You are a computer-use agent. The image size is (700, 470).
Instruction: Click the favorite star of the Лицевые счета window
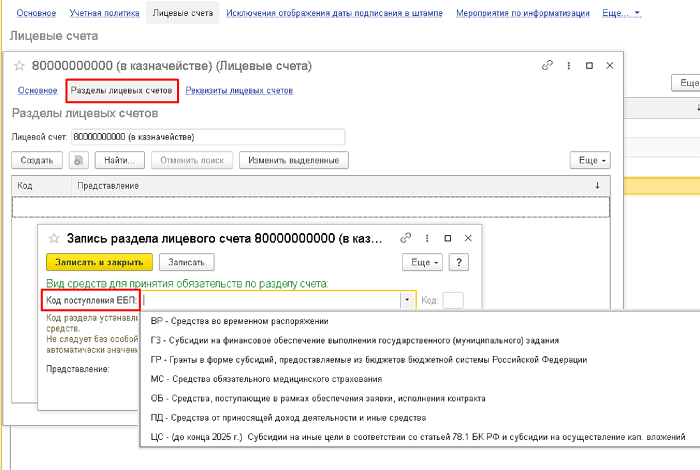19,66
